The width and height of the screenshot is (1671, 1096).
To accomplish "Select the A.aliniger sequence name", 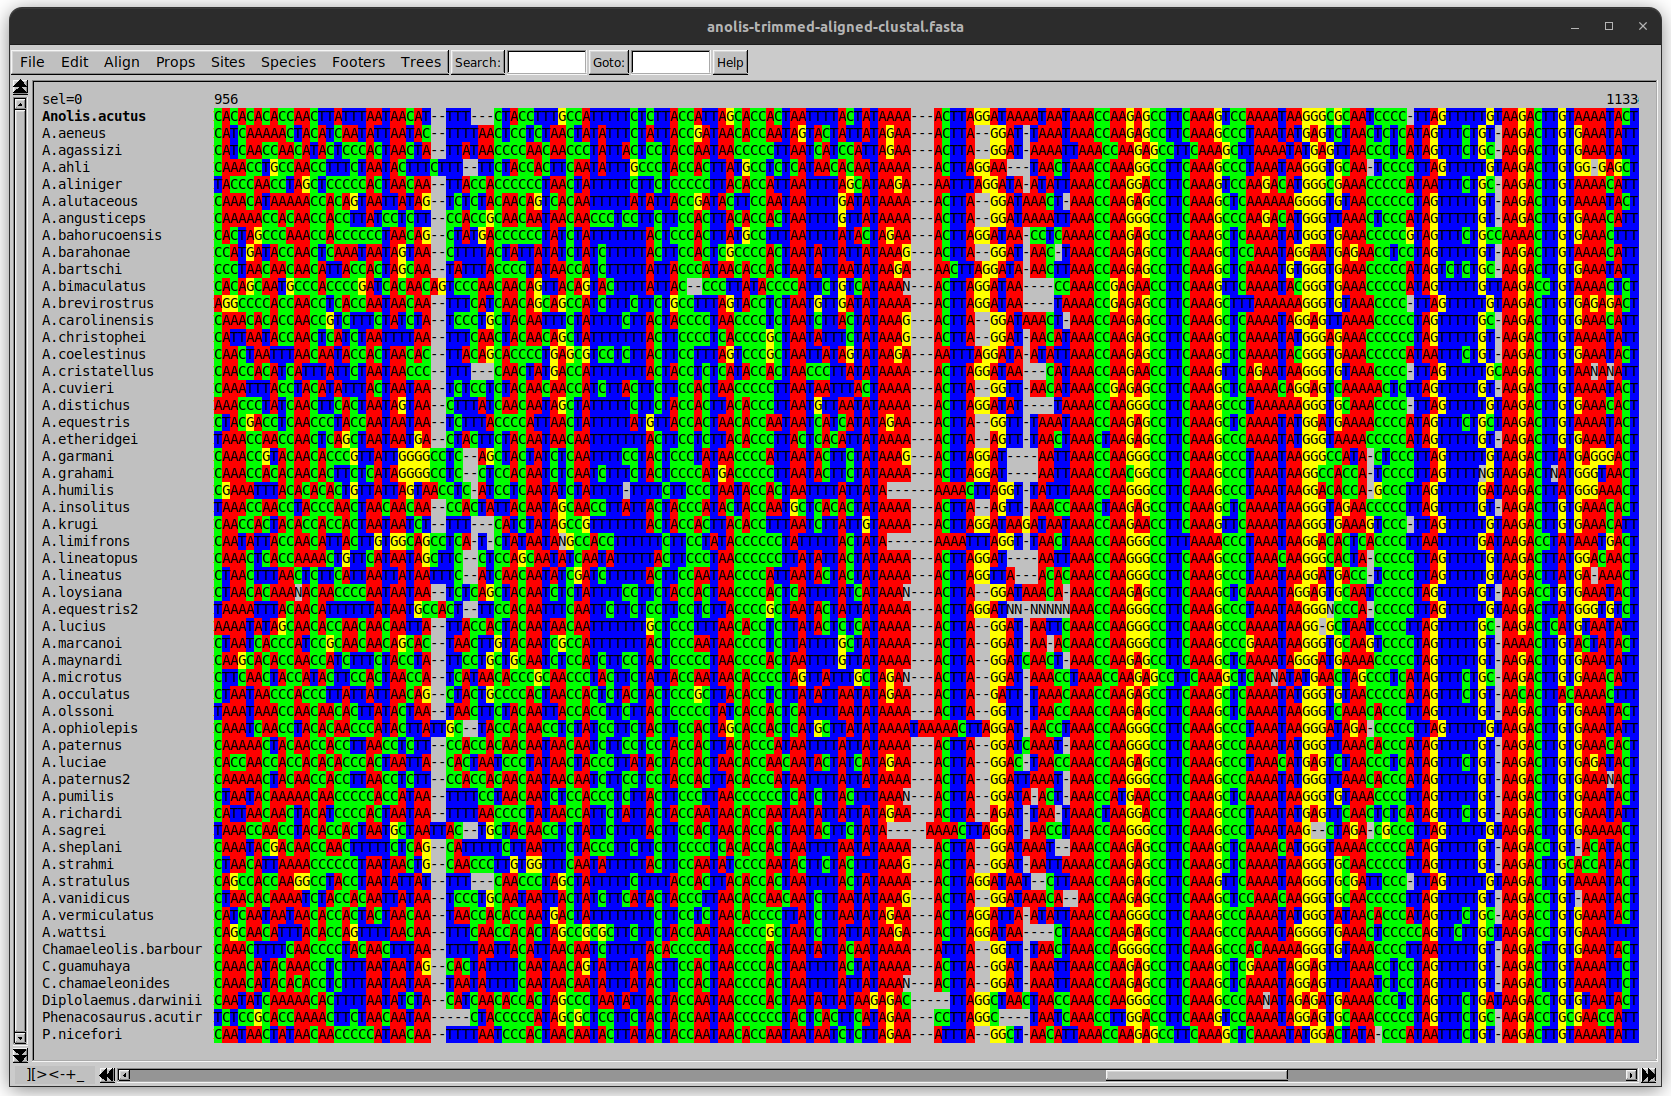I will click(x=82, y=184).
